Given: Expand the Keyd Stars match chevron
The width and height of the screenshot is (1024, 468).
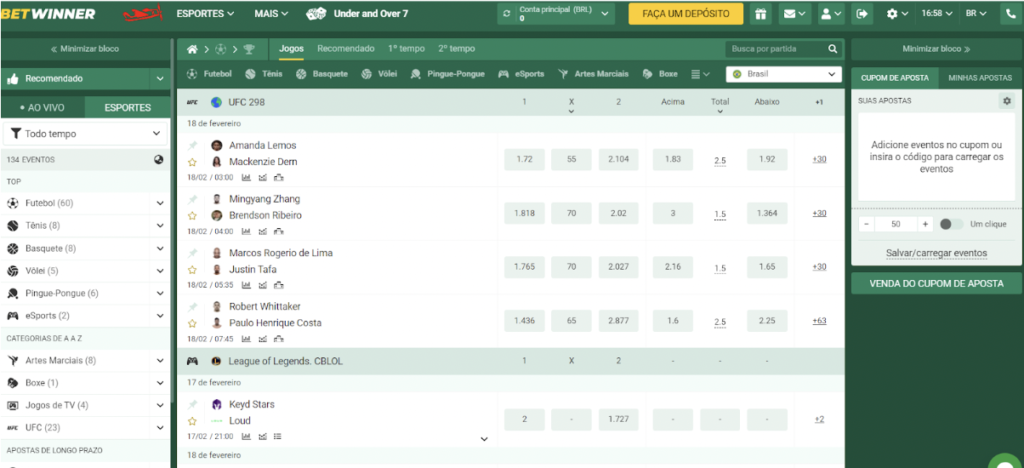Looking at the screenshot, I should (484, 439).
